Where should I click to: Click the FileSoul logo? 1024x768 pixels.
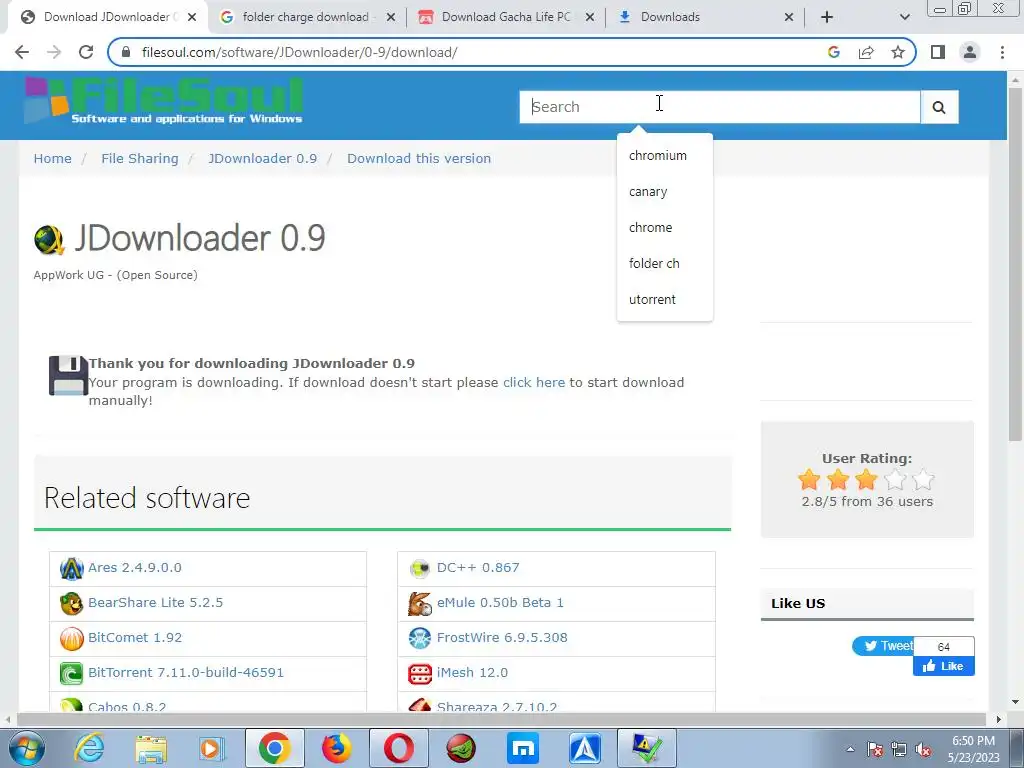164,100
